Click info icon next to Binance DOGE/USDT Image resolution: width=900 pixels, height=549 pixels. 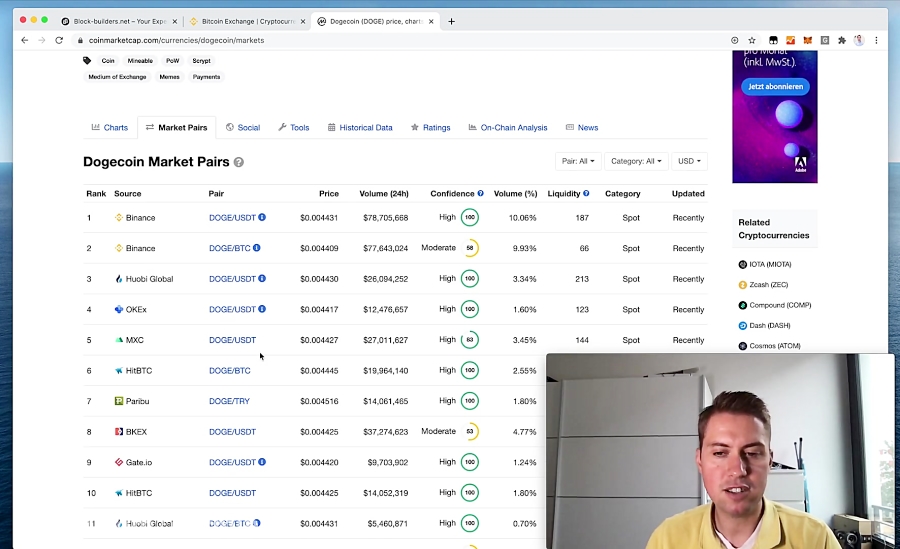[262, 217]
